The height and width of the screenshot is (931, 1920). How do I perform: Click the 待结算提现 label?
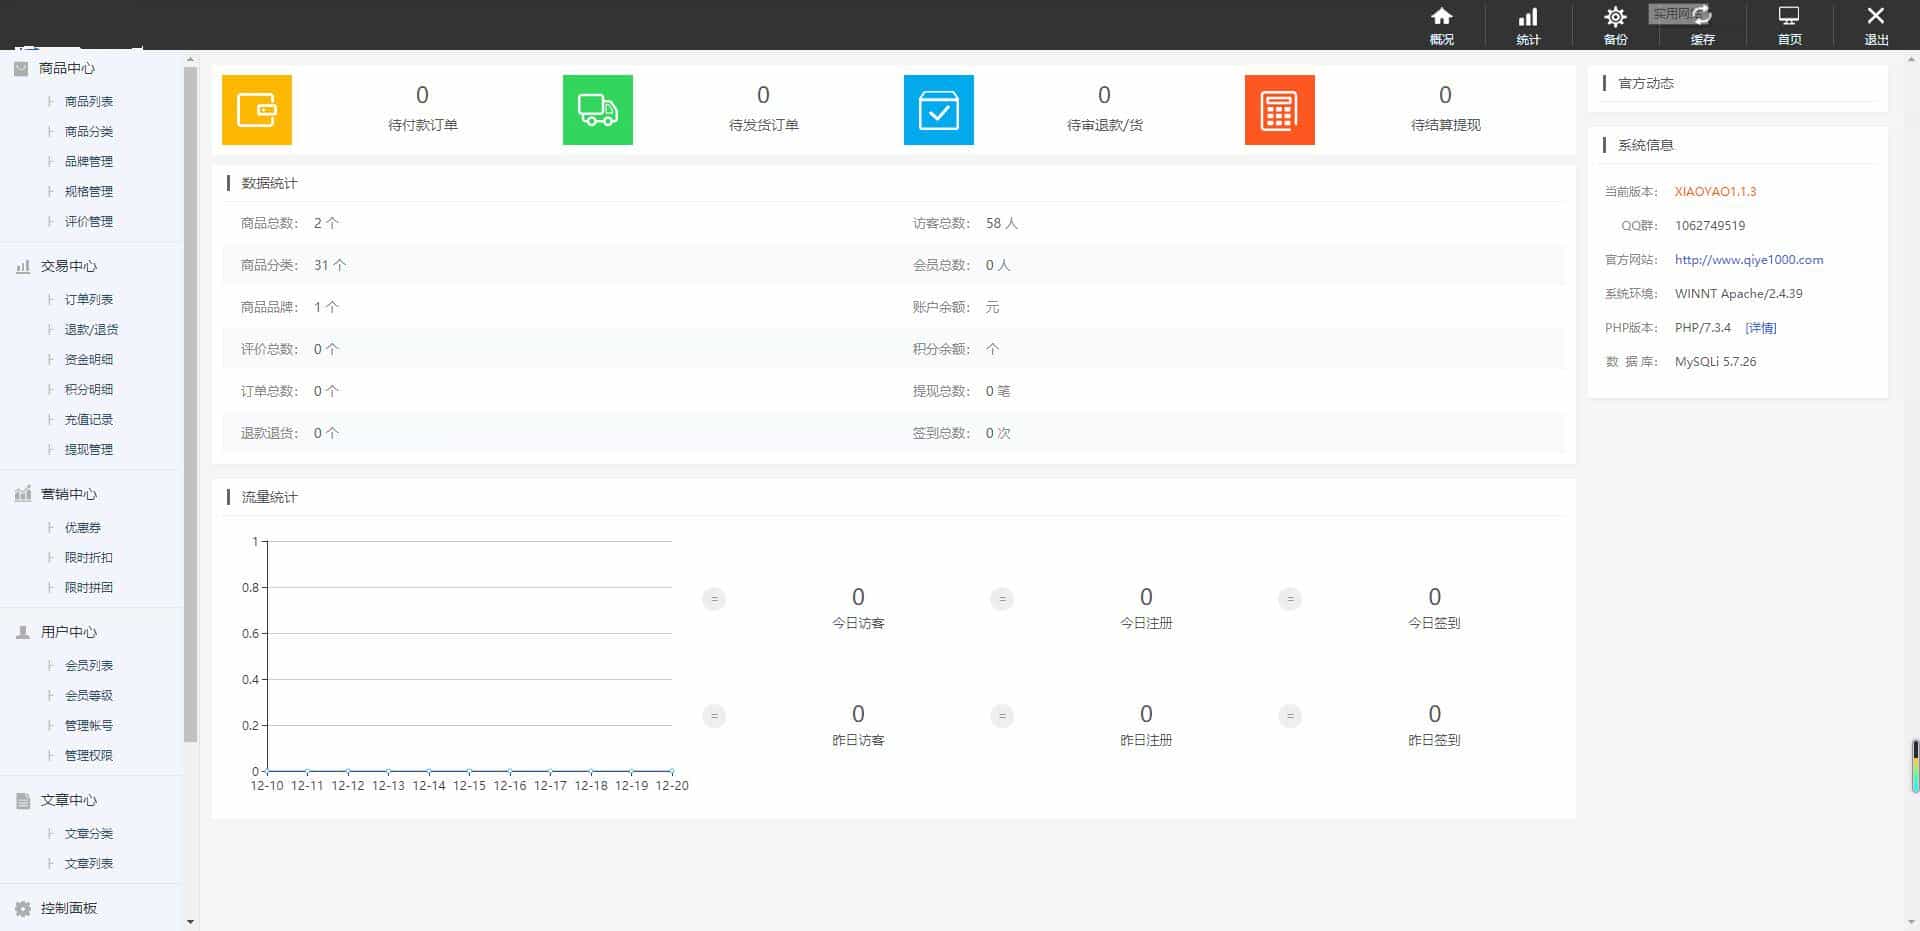pos(1445,125)
